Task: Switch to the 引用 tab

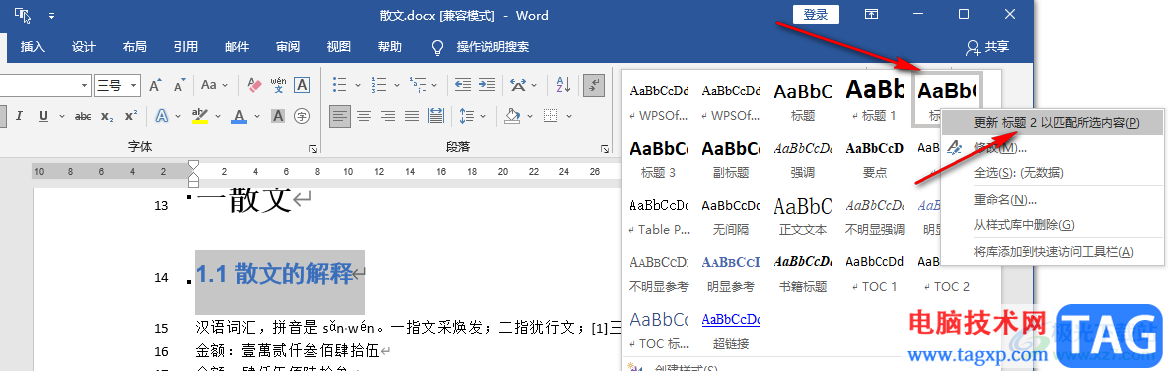Action: 185,47
